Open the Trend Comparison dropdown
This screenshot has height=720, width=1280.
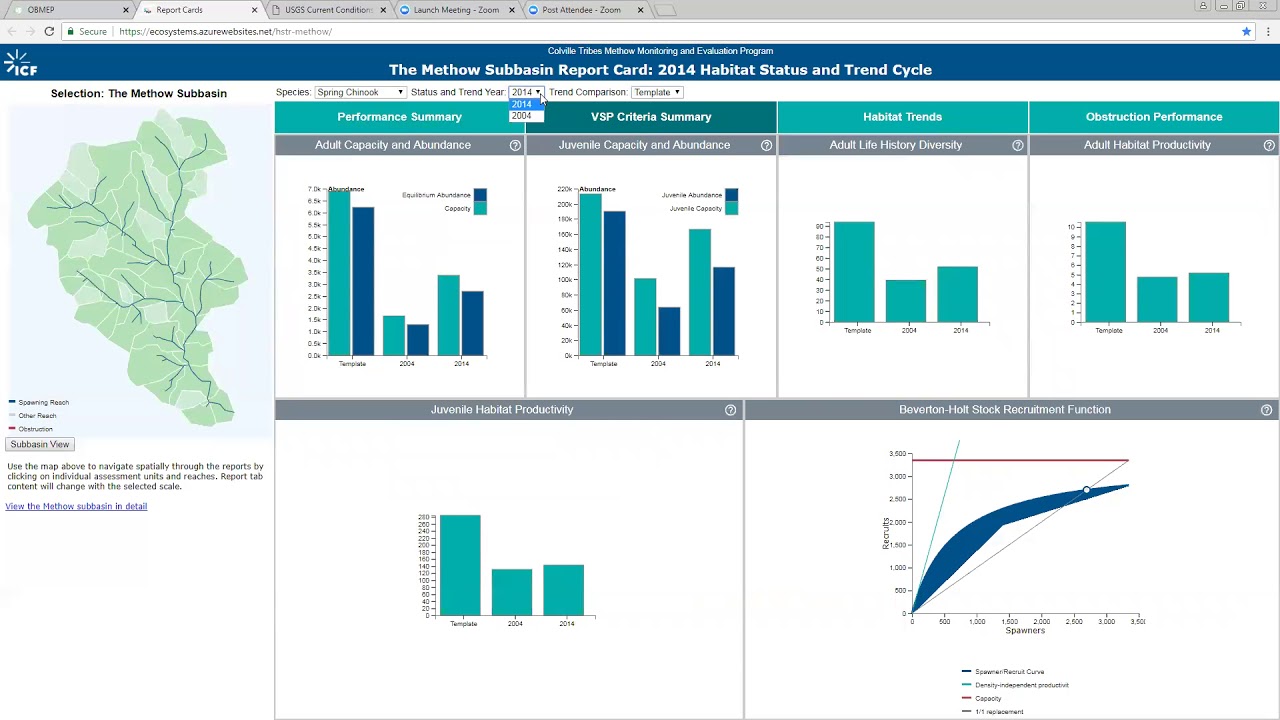point(657,92)
